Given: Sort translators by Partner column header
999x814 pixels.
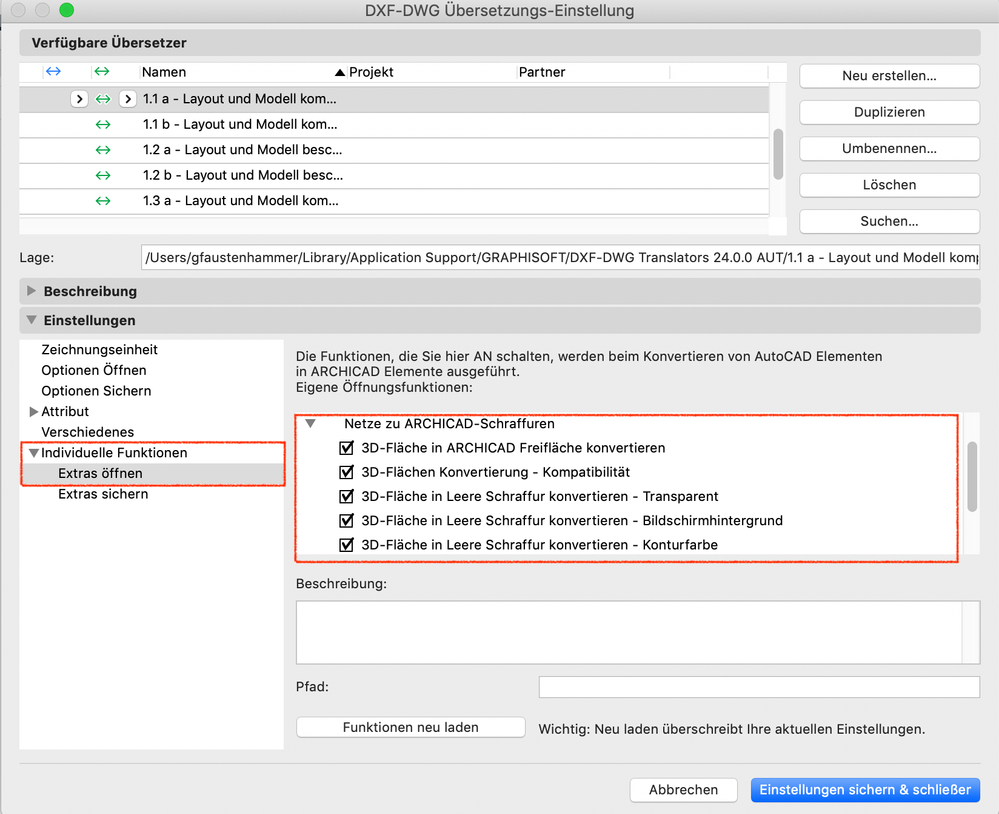Looking at the screenshot, I should (542, 72).
